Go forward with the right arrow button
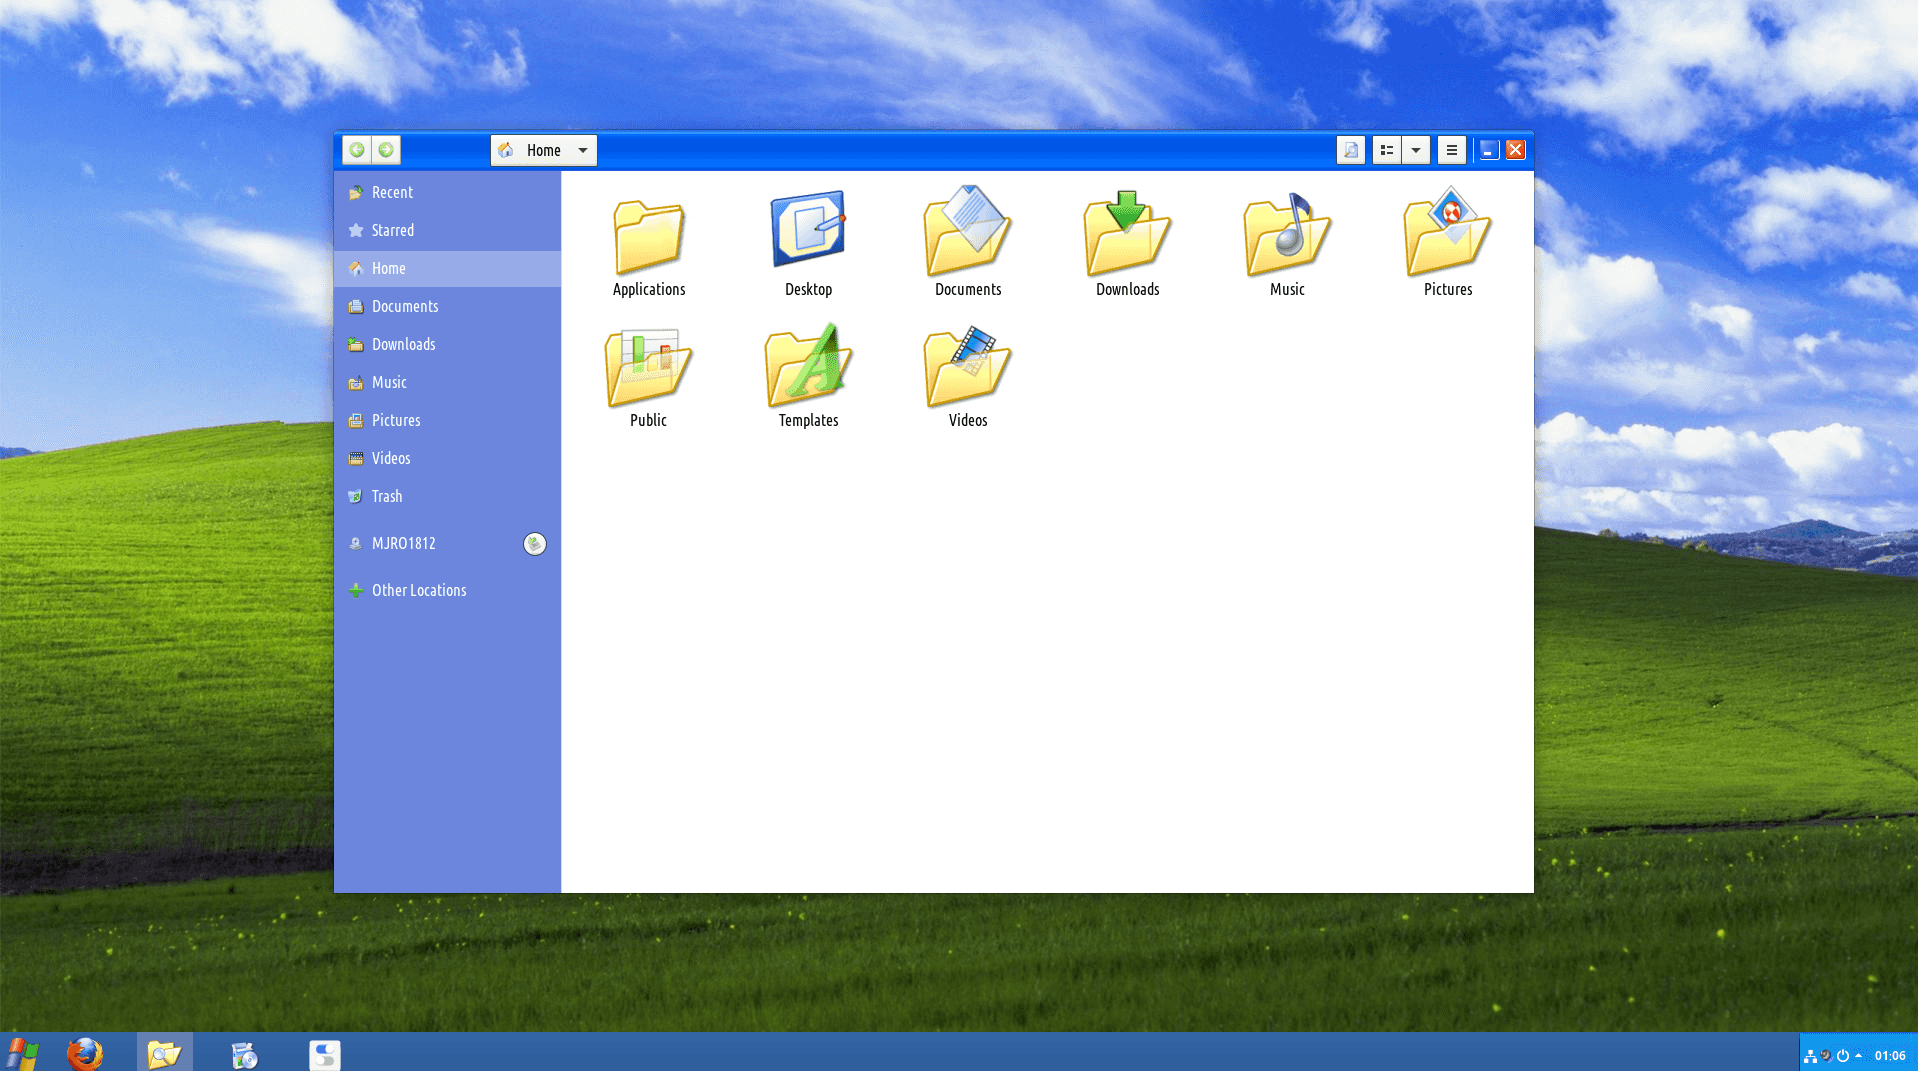Screen dimensions: 1918x1071 click(386, 150)
